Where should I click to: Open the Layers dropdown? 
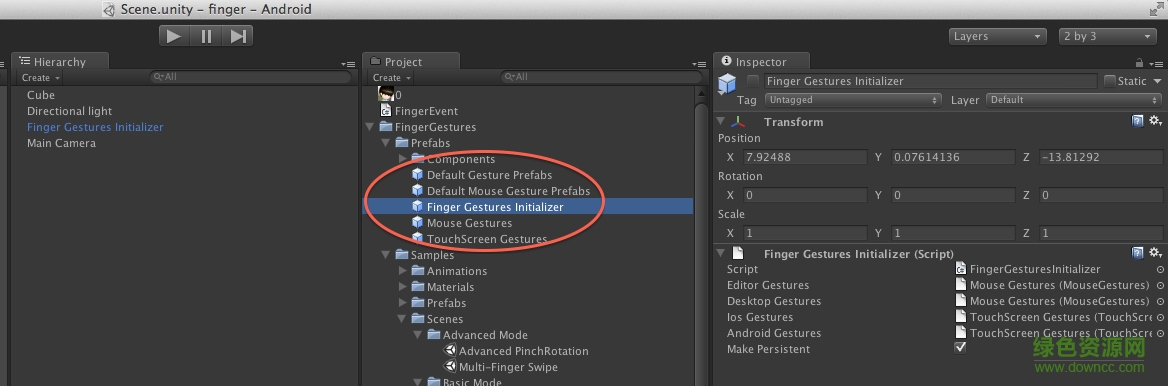pyautogui.click(x=998, y=36)
